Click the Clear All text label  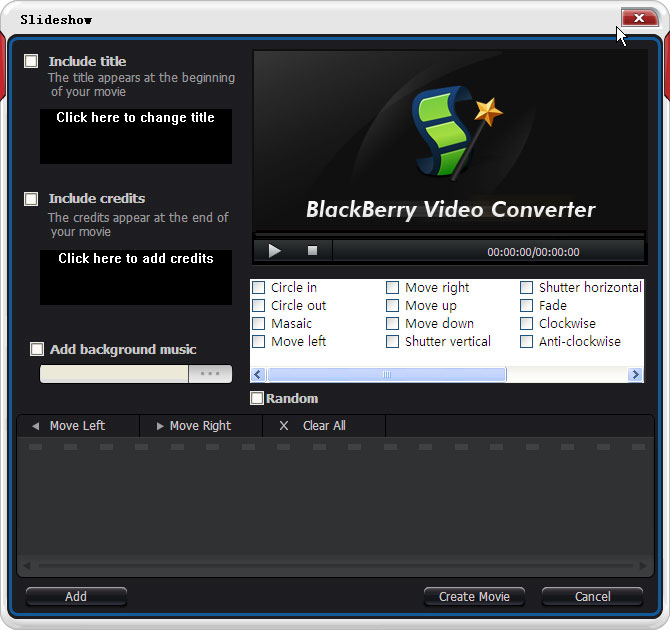[324, 426]
